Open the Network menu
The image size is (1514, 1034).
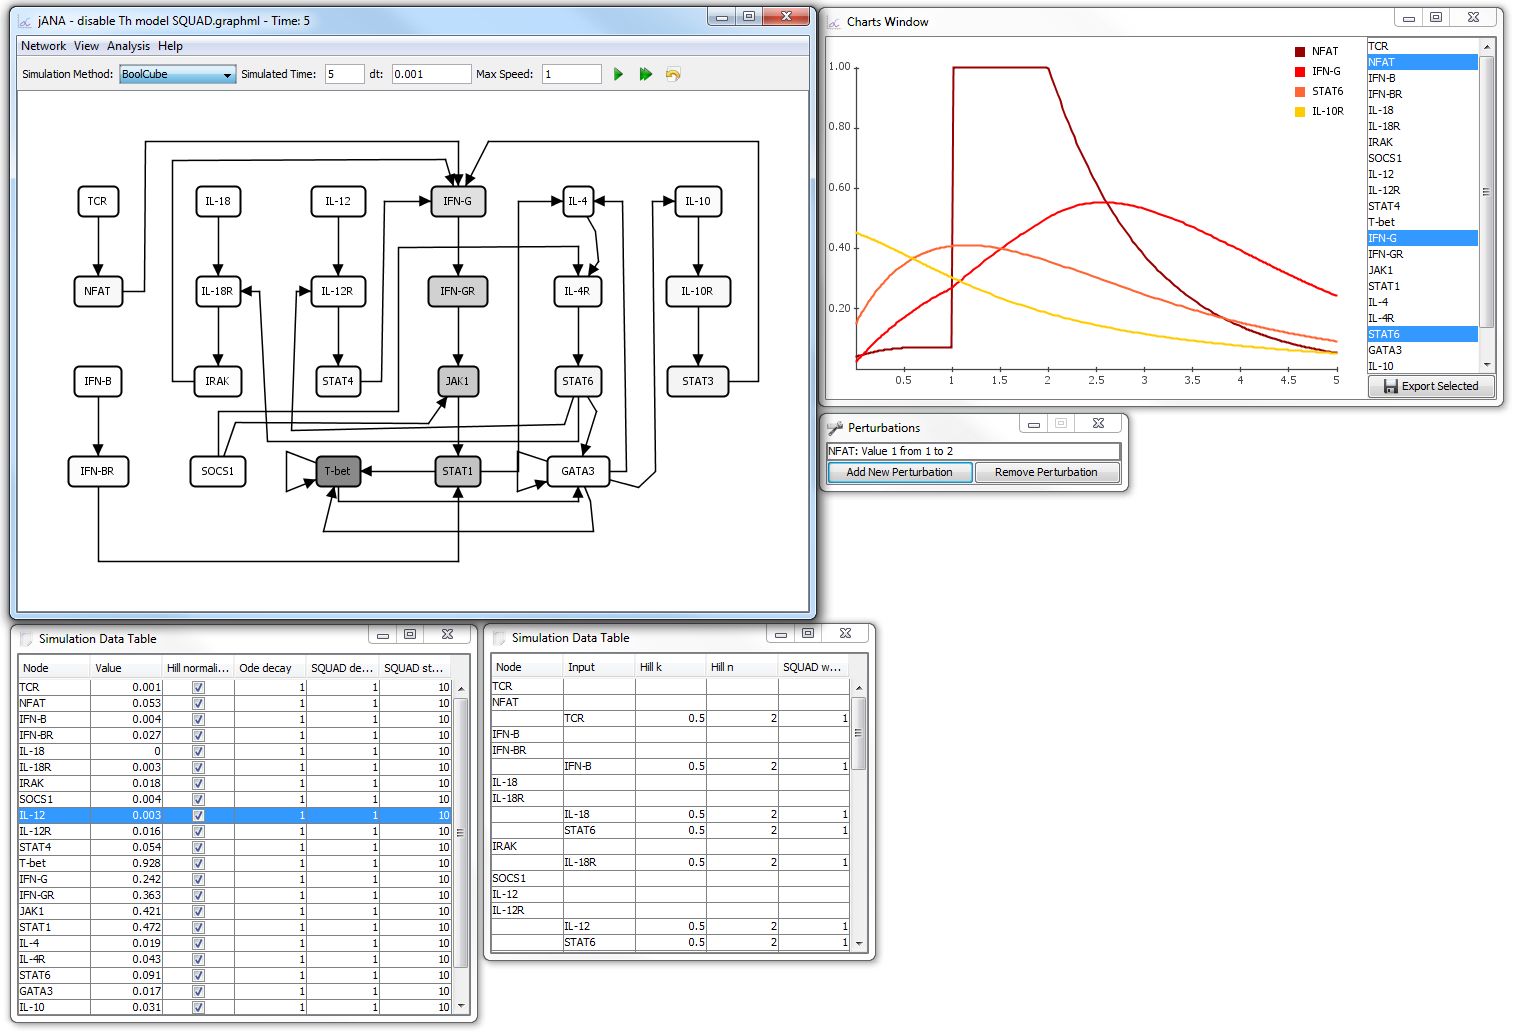tap(43, 46)
